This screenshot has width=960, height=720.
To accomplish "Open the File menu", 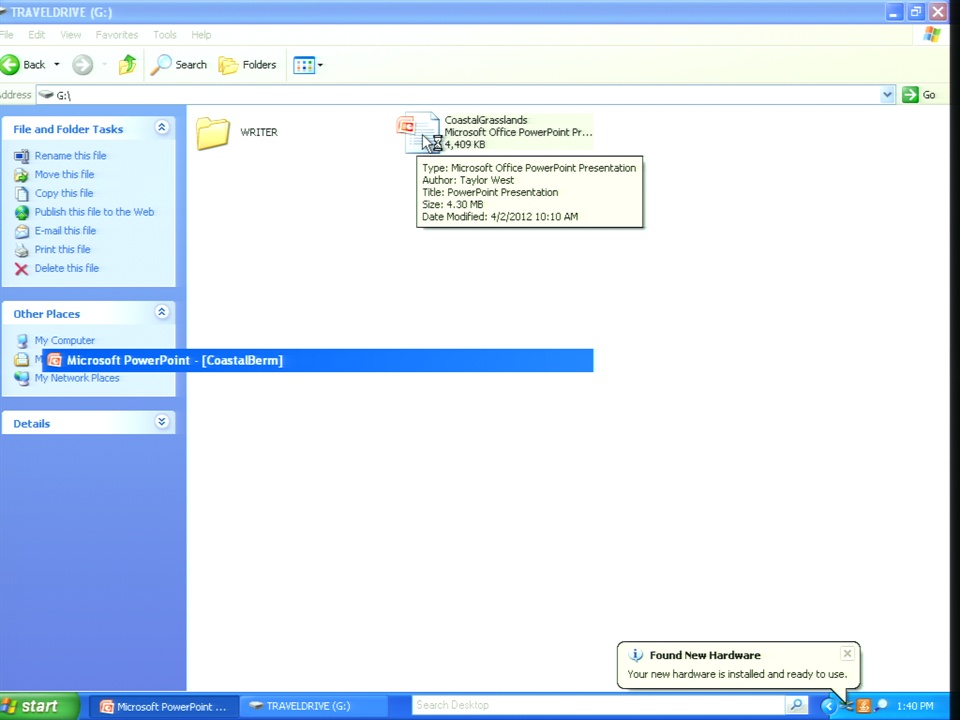I will (6, 35).
